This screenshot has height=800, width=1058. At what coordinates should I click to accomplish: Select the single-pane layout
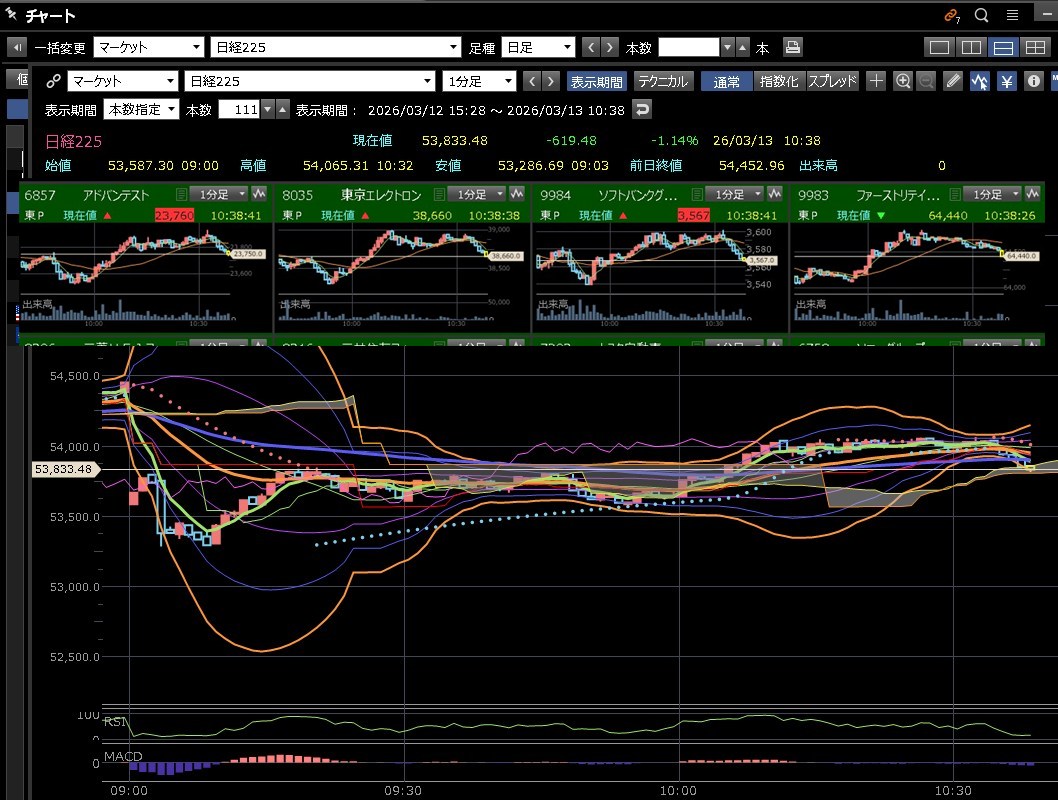point(940,47)
